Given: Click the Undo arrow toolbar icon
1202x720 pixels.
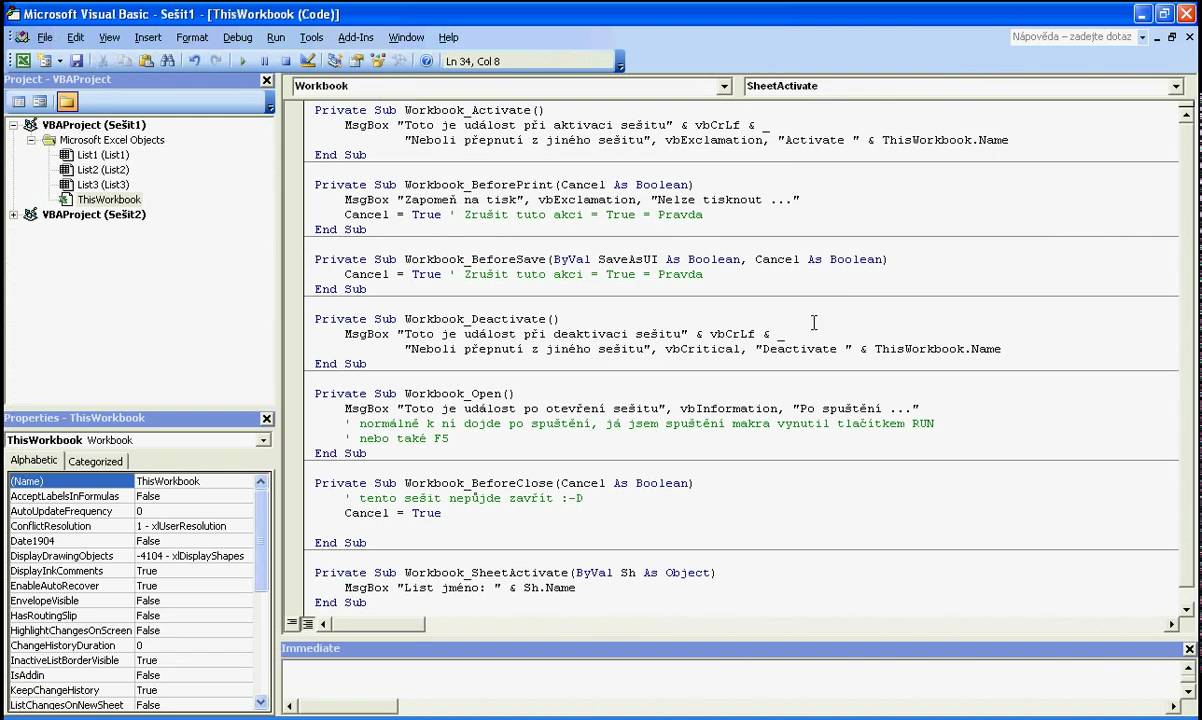Looking at the screenshot, I should click(195, 61).
